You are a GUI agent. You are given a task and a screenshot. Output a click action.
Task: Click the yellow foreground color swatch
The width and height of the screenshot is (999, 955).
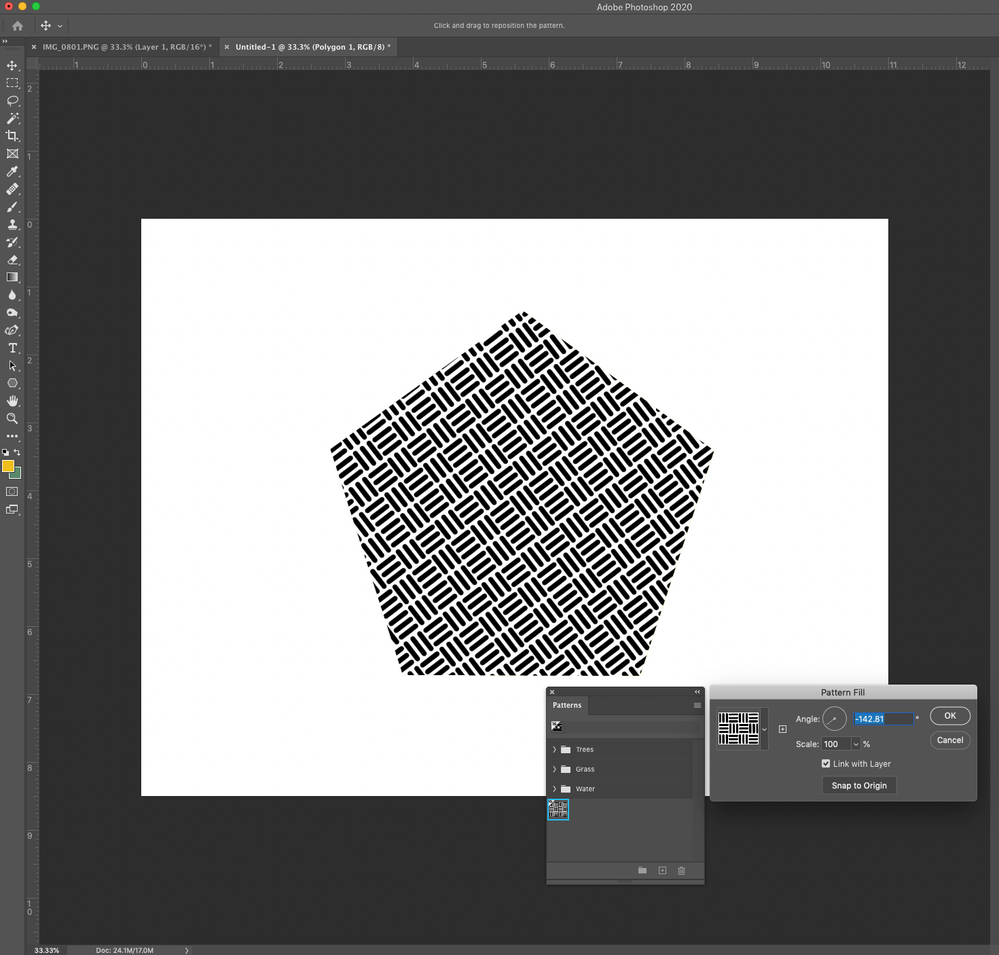click(x=8, y=466)
